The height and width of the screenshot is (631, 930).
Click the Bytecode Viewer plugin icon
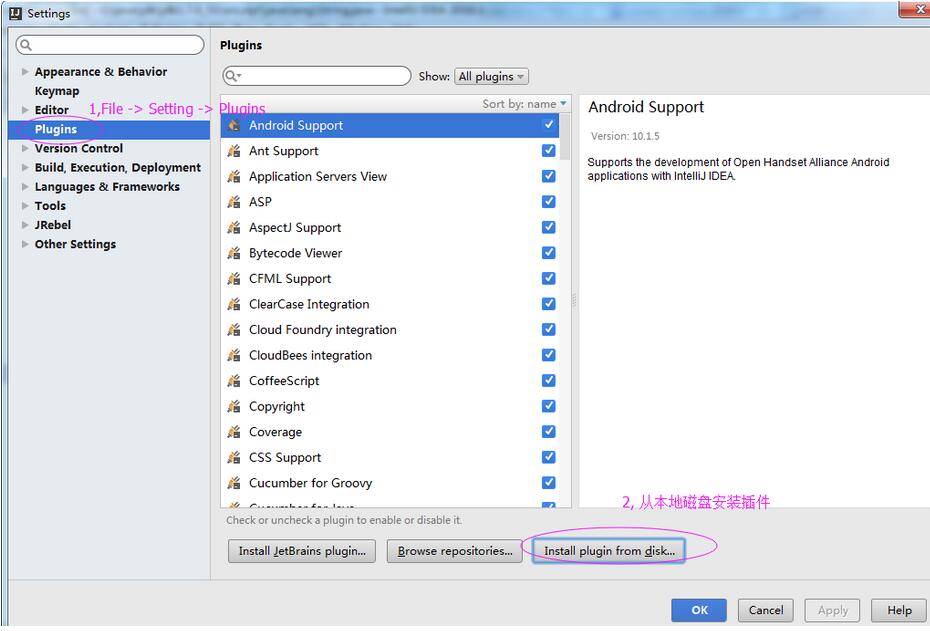coord(234,253)
